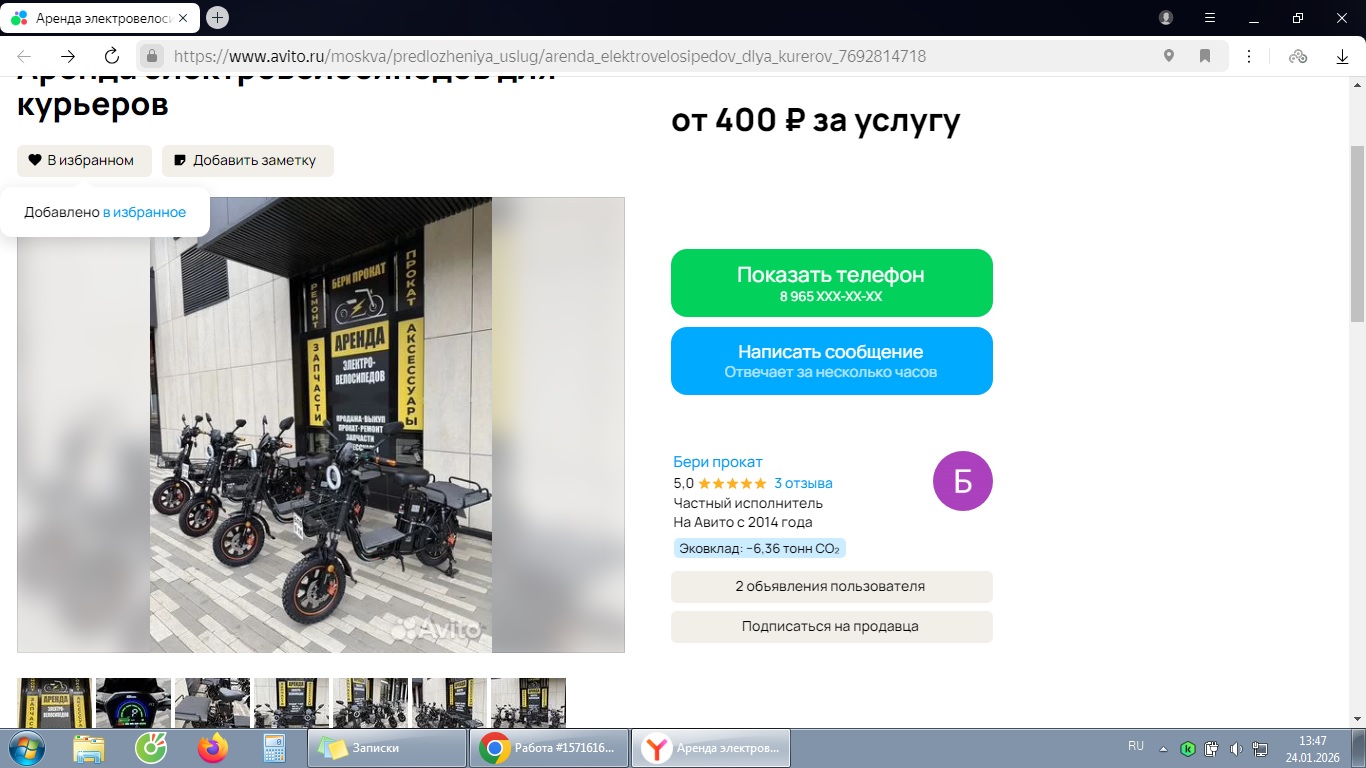
Task: Click the masked incognito icon in browser toolbar
Action: (x=1298, y=56)
